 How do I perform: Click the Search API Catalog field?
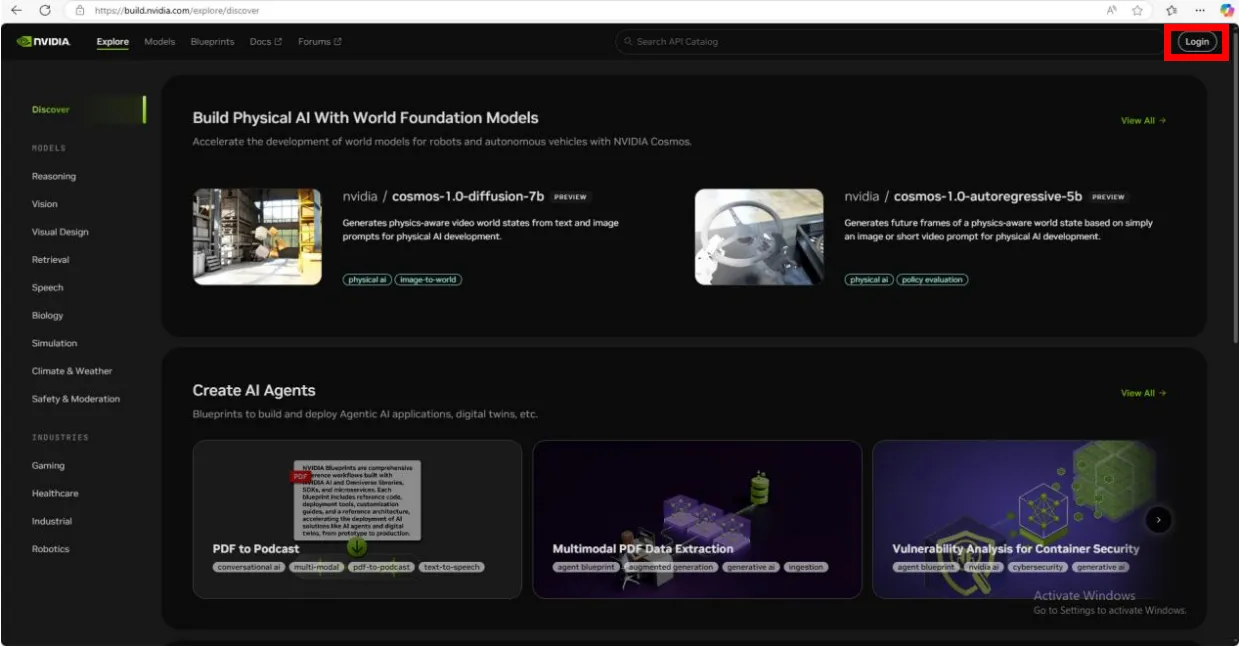890,42
